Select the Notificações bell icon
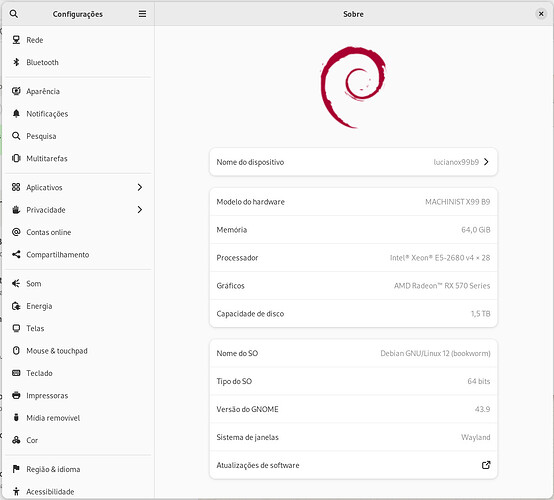 (x=16, y=113)
